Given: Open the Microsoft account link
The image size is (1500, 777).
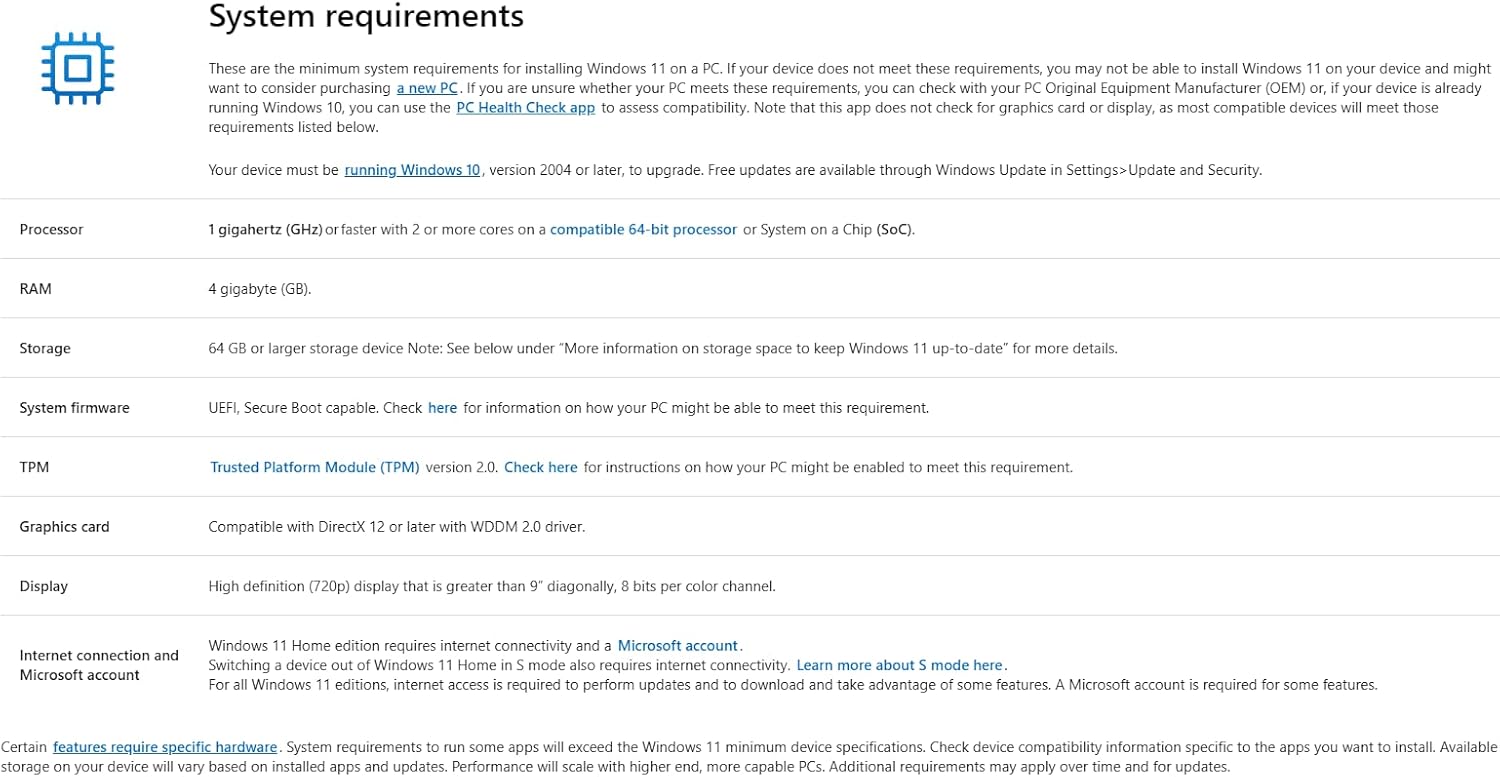Looking at the screenshot, I should click(x=677, y=646).
